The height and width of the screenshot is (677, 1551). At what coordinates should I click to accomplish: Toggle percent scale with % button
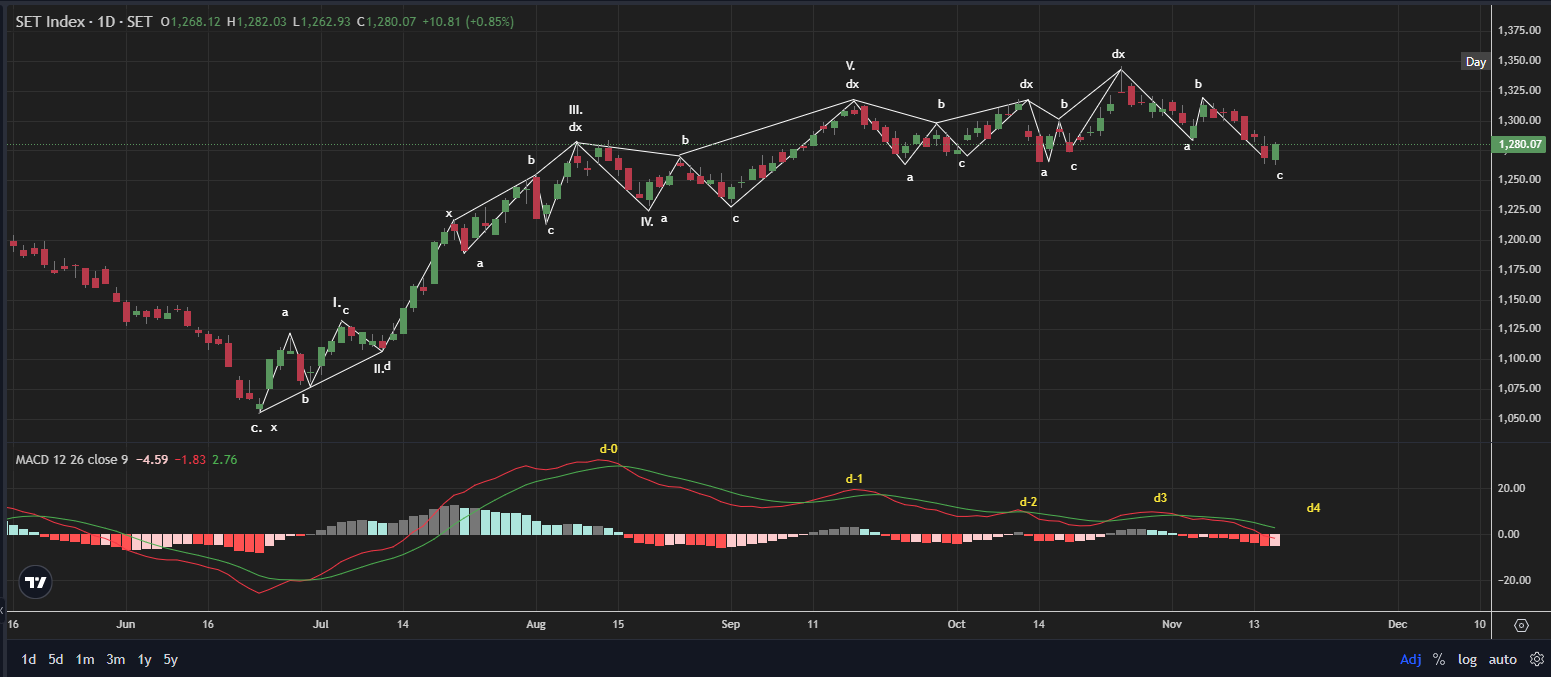[1439, 659]
